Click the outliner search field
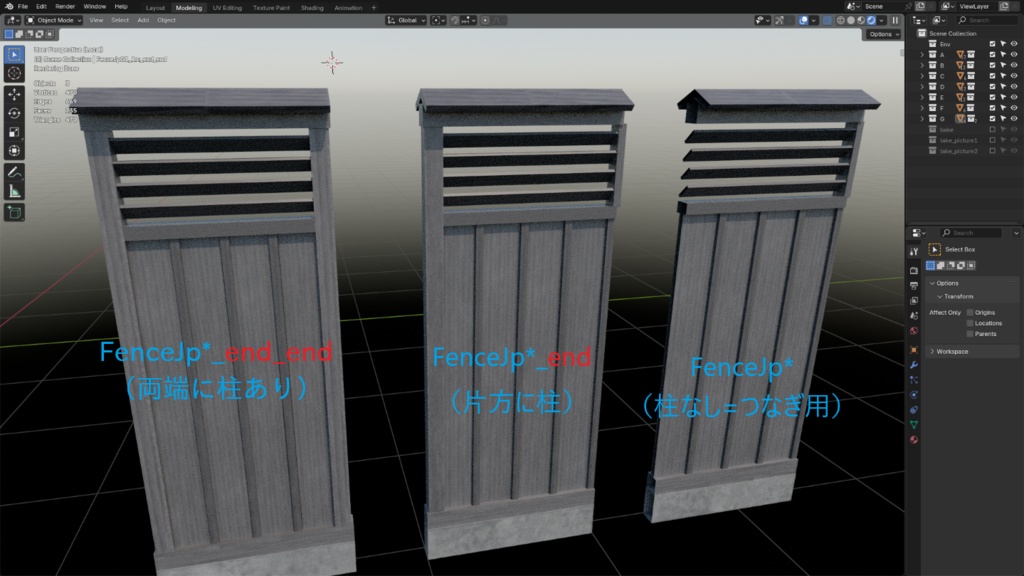The image size is (1024, 576). [987, 20]
